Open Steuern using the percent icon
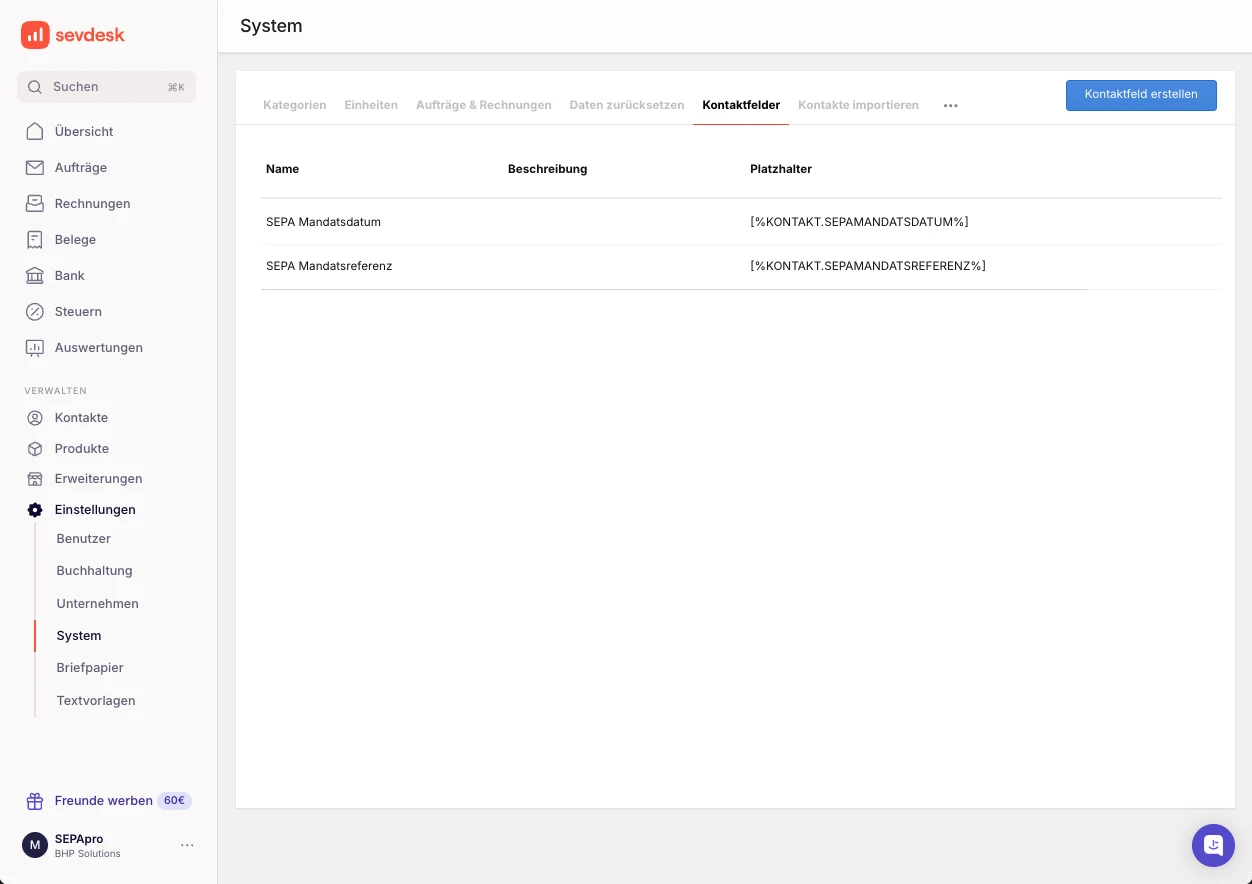The height and width of the screenshot is (884, 1252). (x=34, y=311)
